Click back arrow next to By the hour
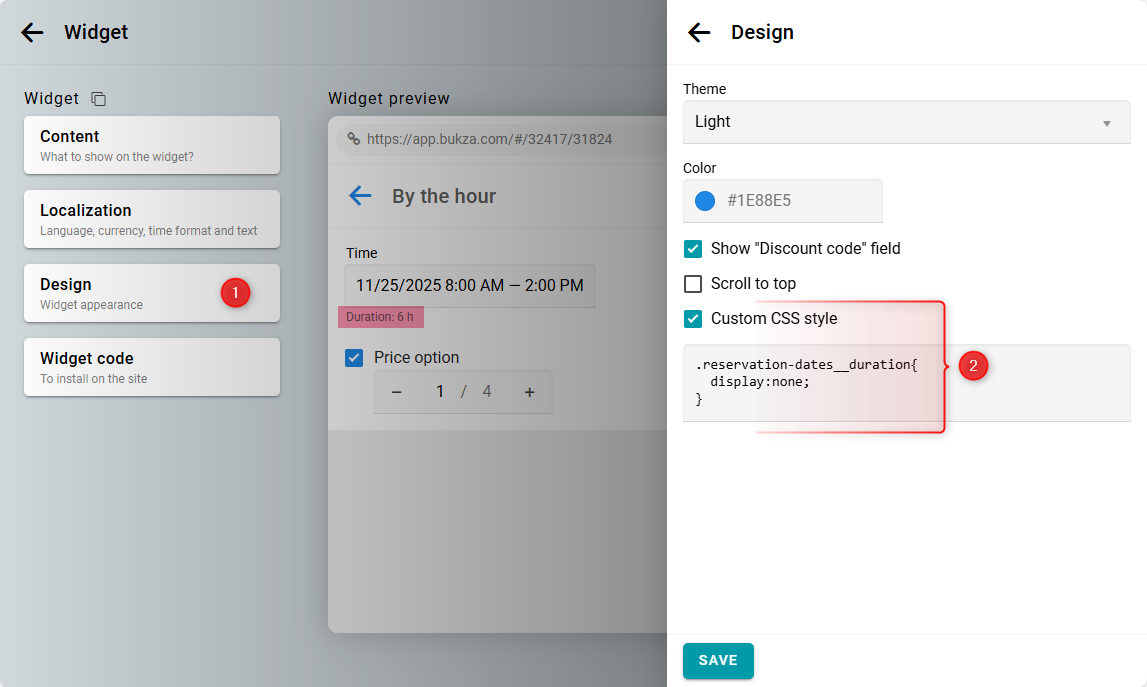 pyautogui.click(x=360, y=195)
